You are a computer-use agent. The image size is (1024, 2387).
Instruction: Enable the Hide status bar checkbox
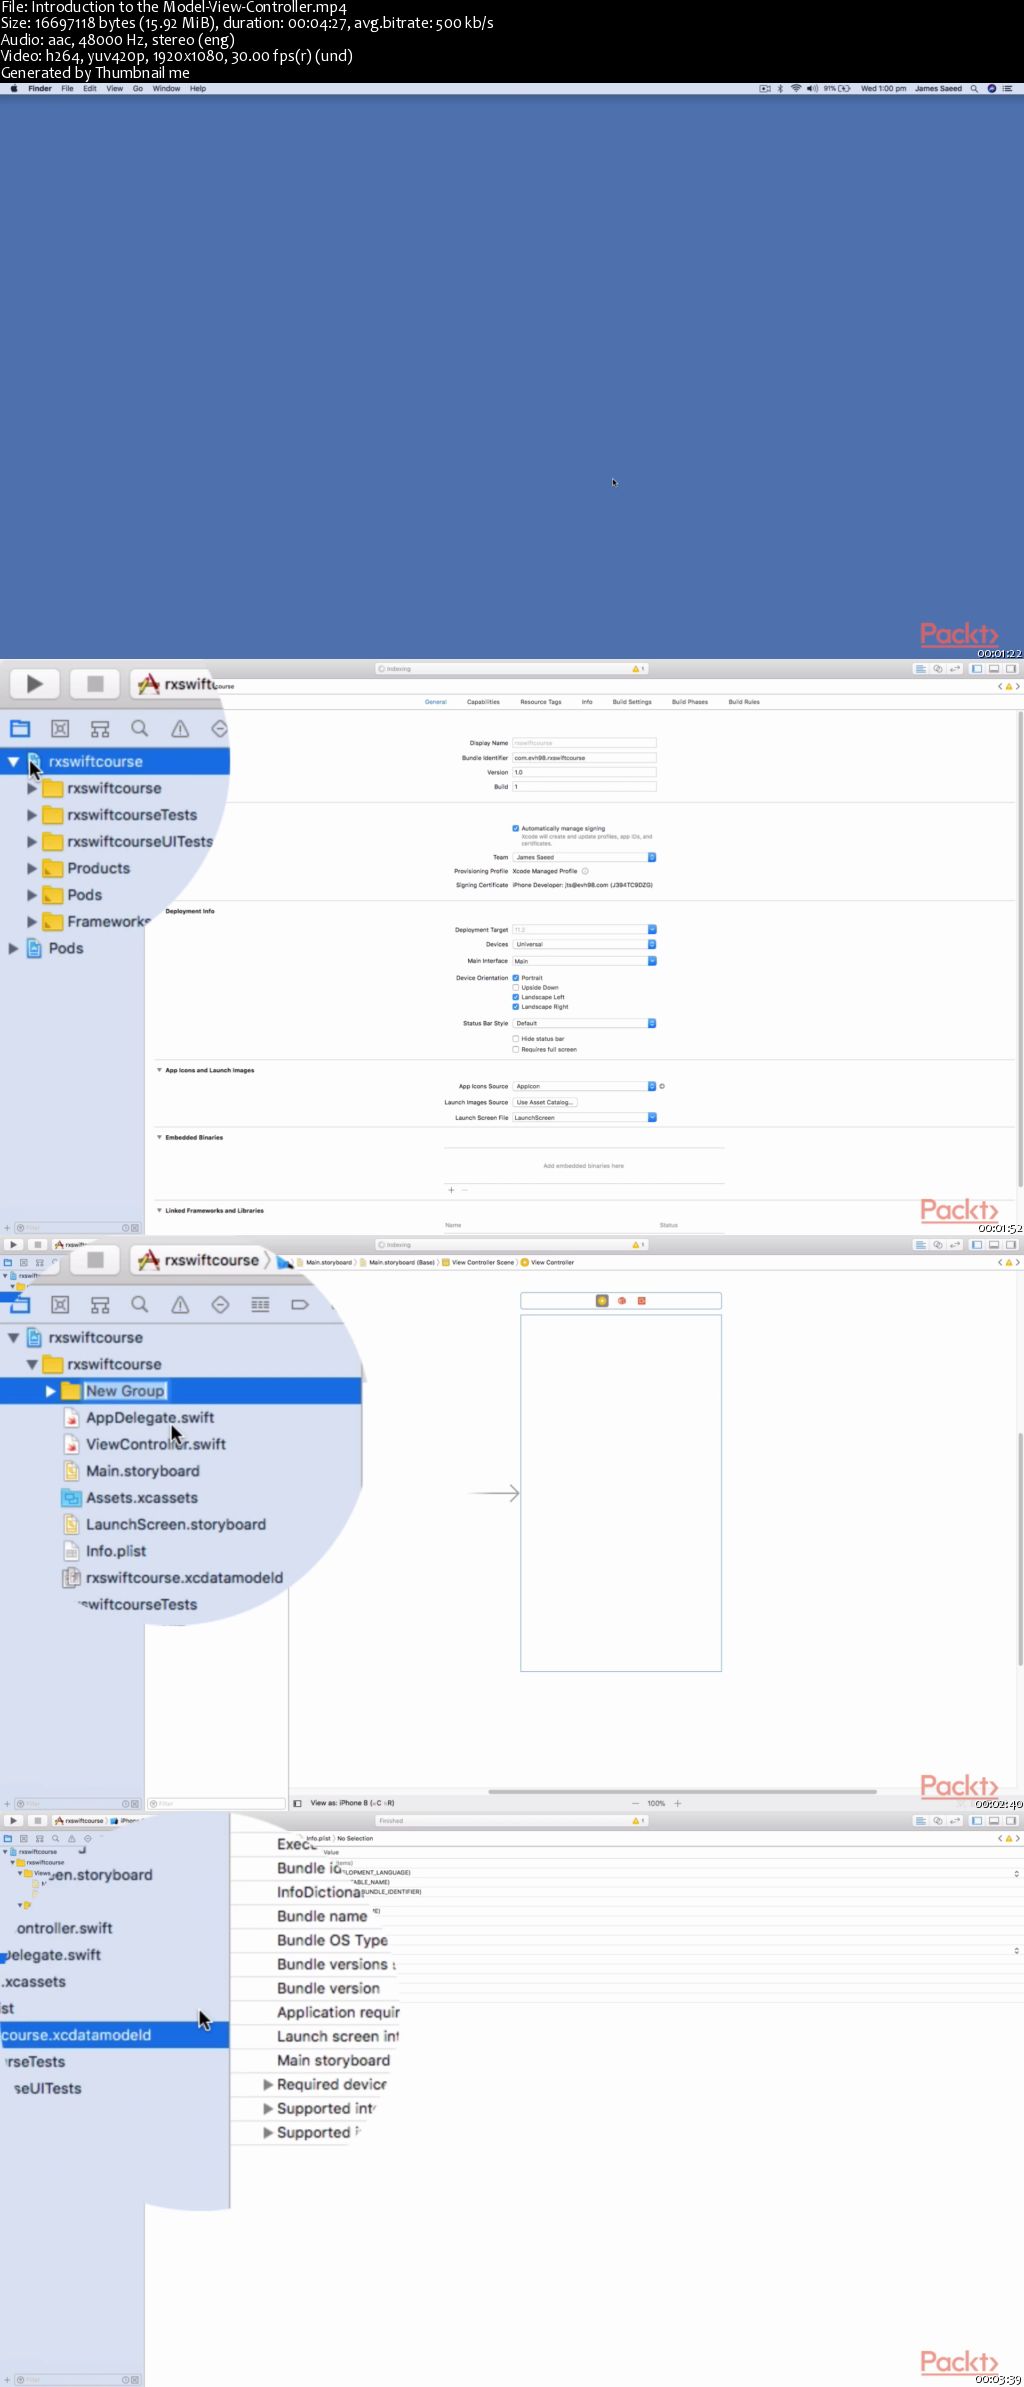[516, 1039]
